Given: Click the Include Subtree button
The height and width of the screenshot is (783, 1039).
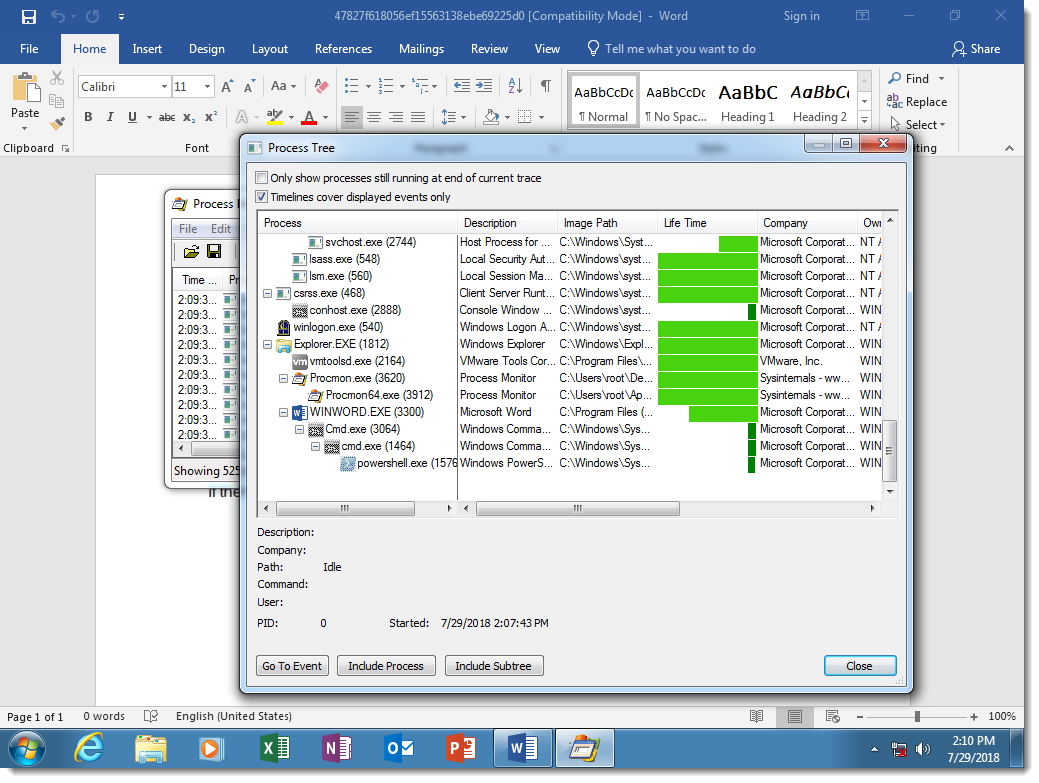Looking at the screenshot, I should [x=494, y=666].
